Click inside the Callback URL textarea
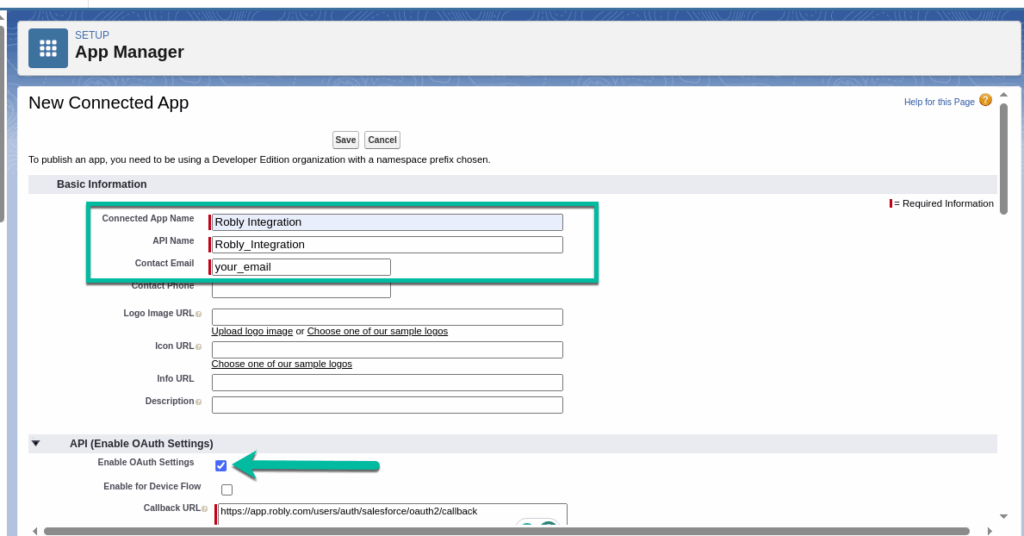This screenshot has width=1024, height=536. coord(392,514)
